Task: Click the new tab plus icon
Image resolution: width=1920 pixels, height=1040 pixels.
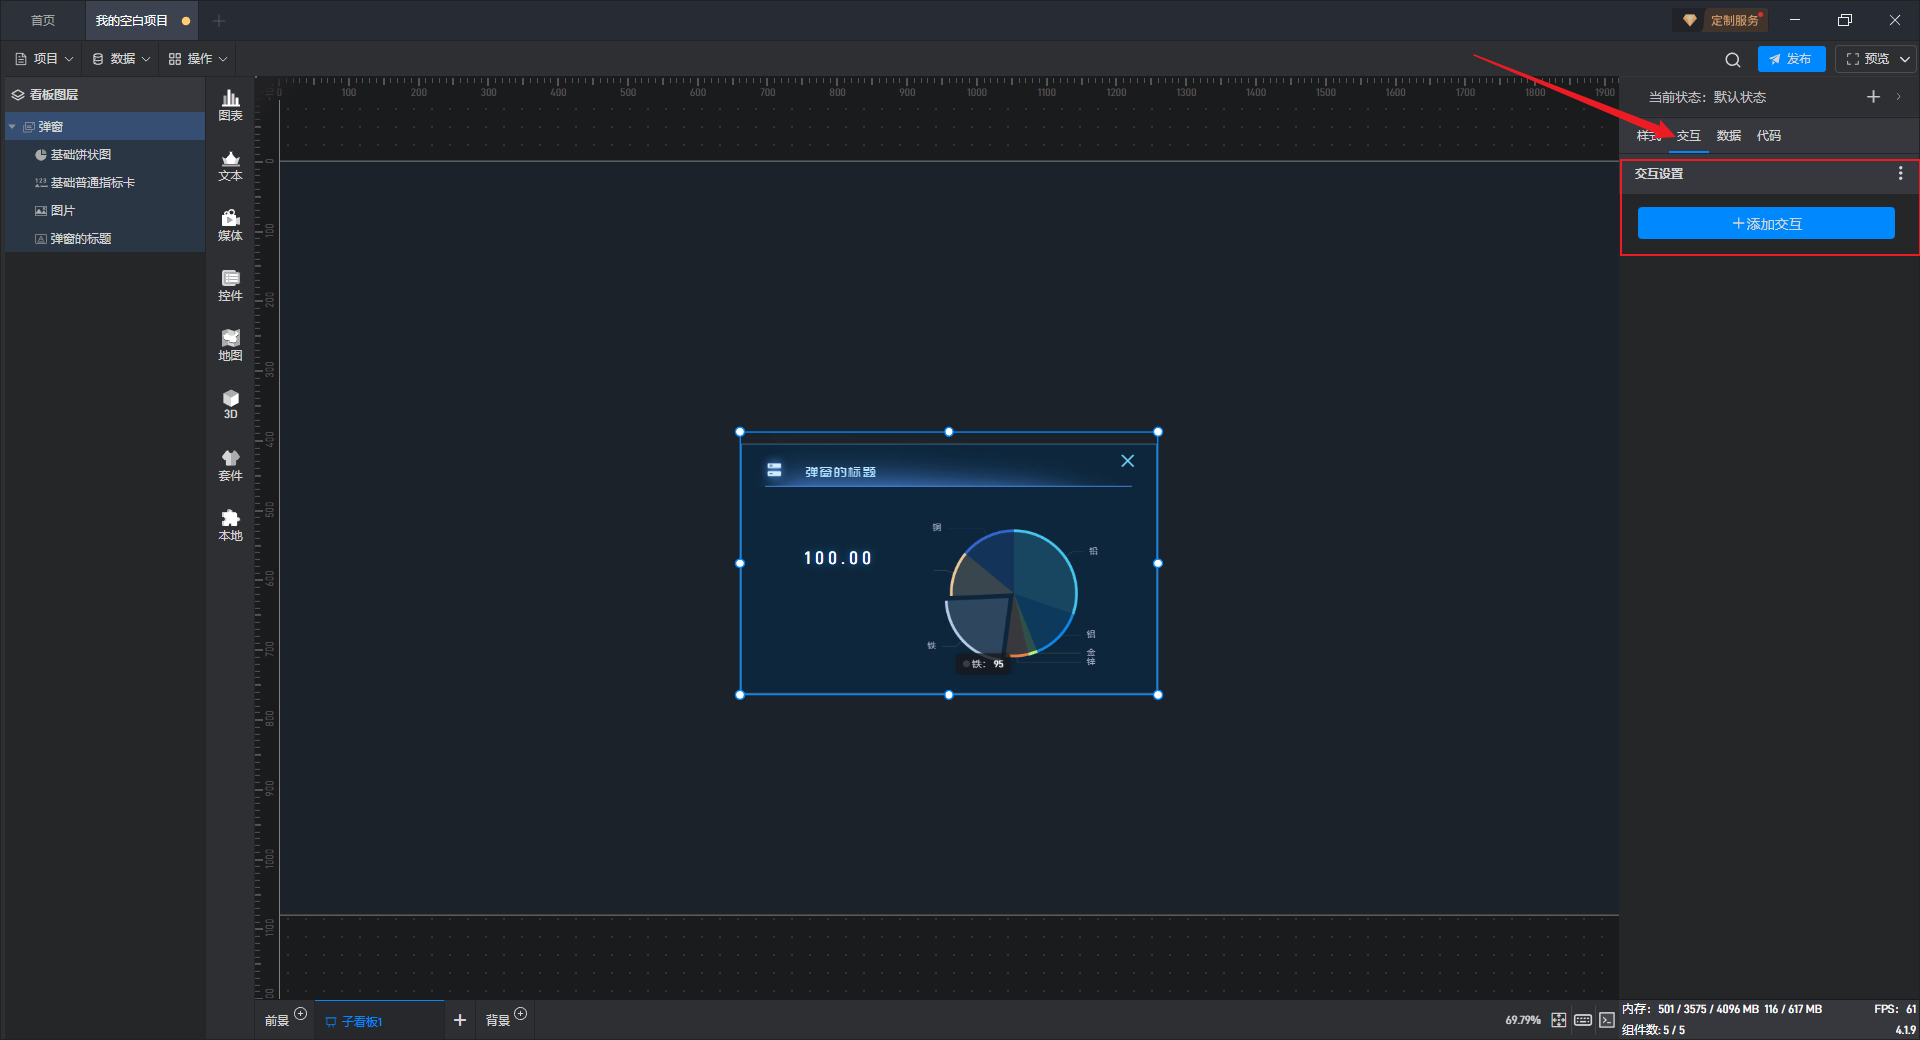Action: tap(219, 21)
